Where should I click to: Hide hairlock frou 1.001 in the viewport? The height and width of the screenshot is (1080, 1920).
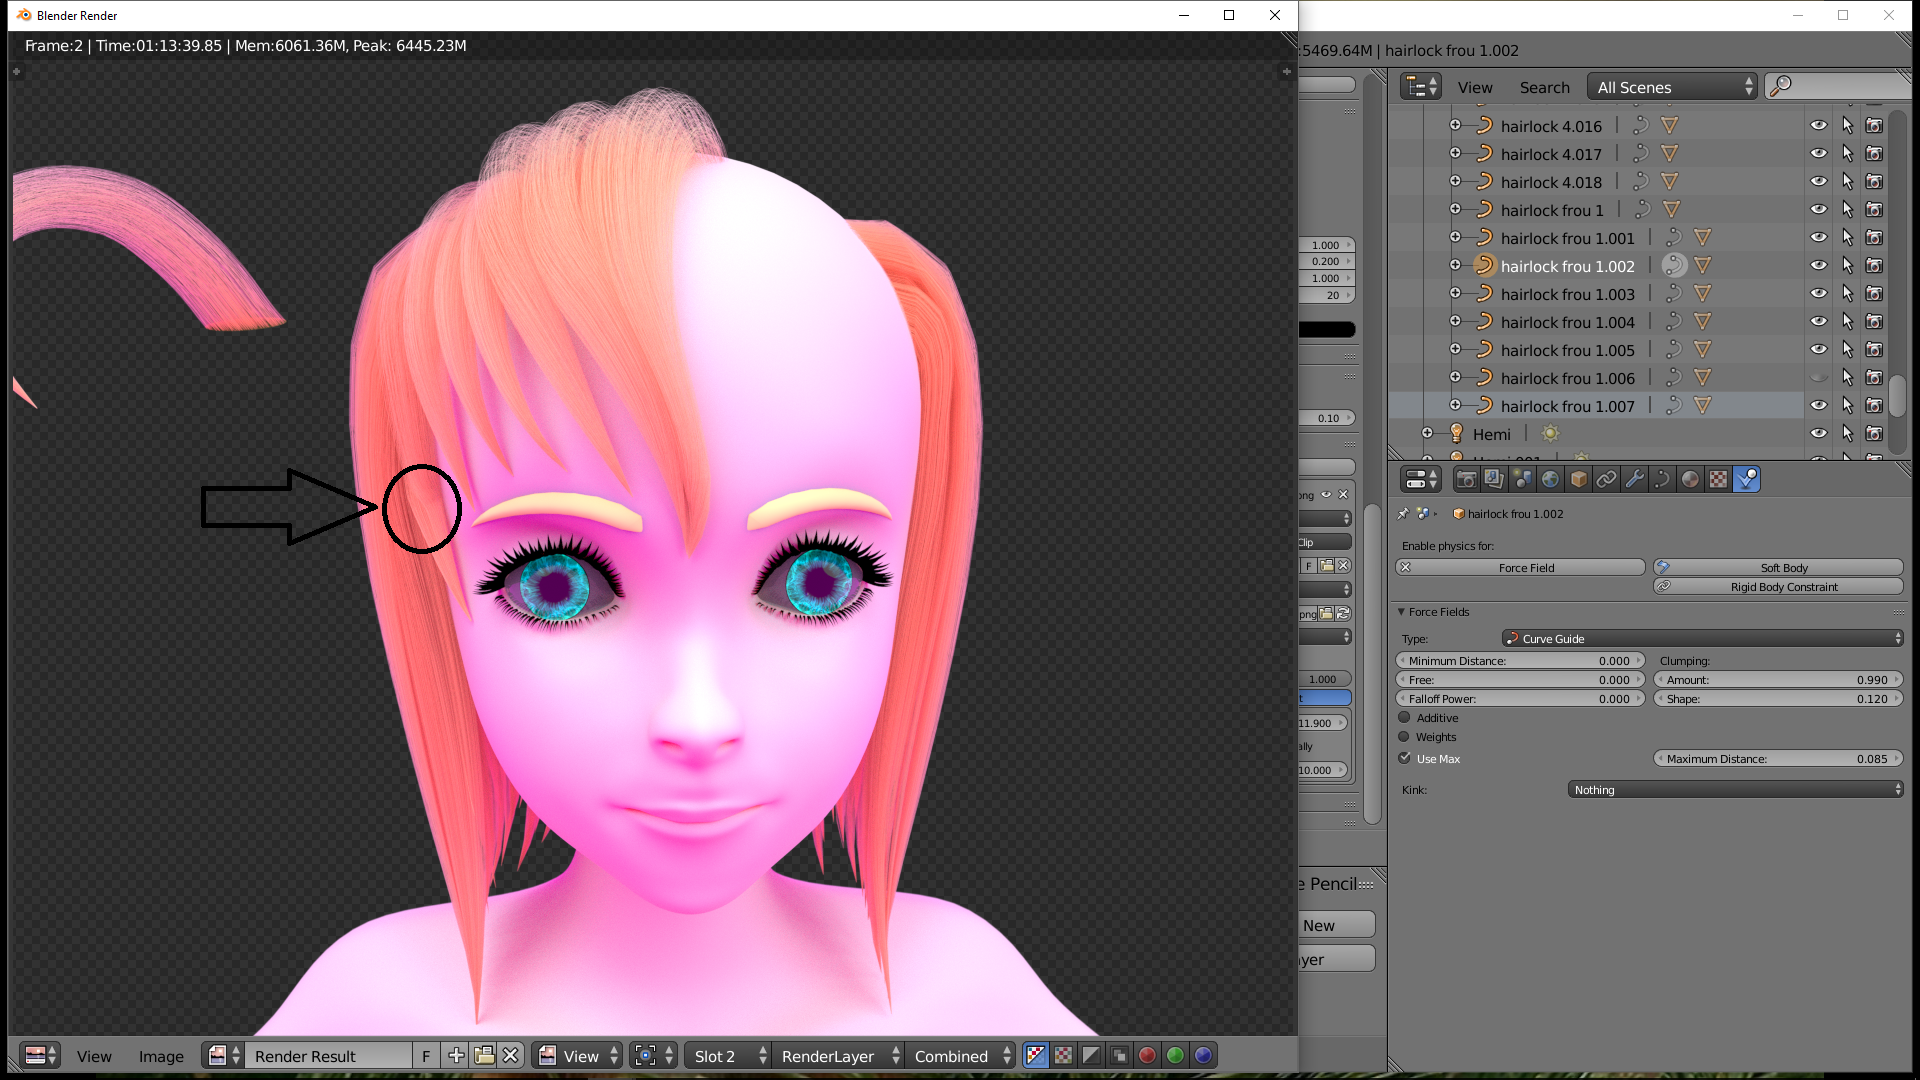(1819, 238)
